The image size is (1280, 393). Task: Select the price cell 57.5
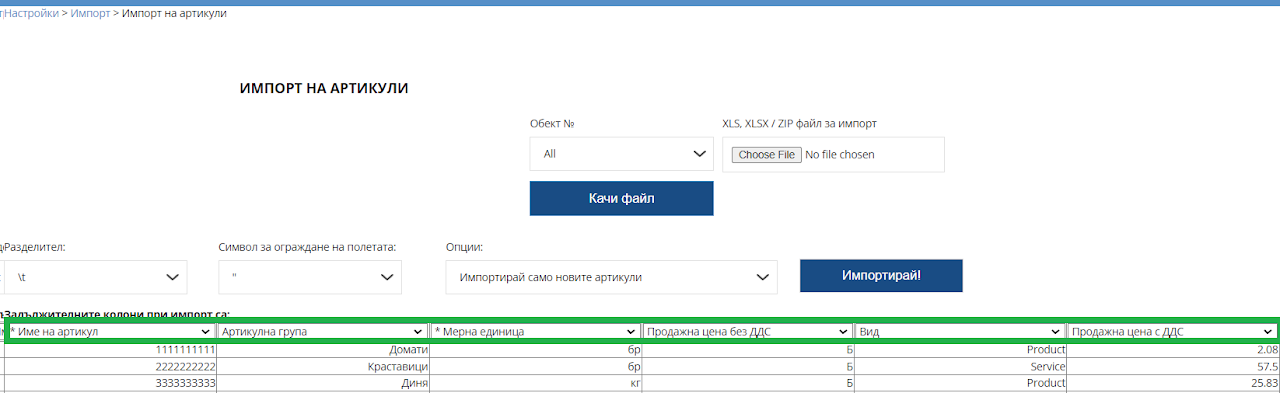(1173, 367)
